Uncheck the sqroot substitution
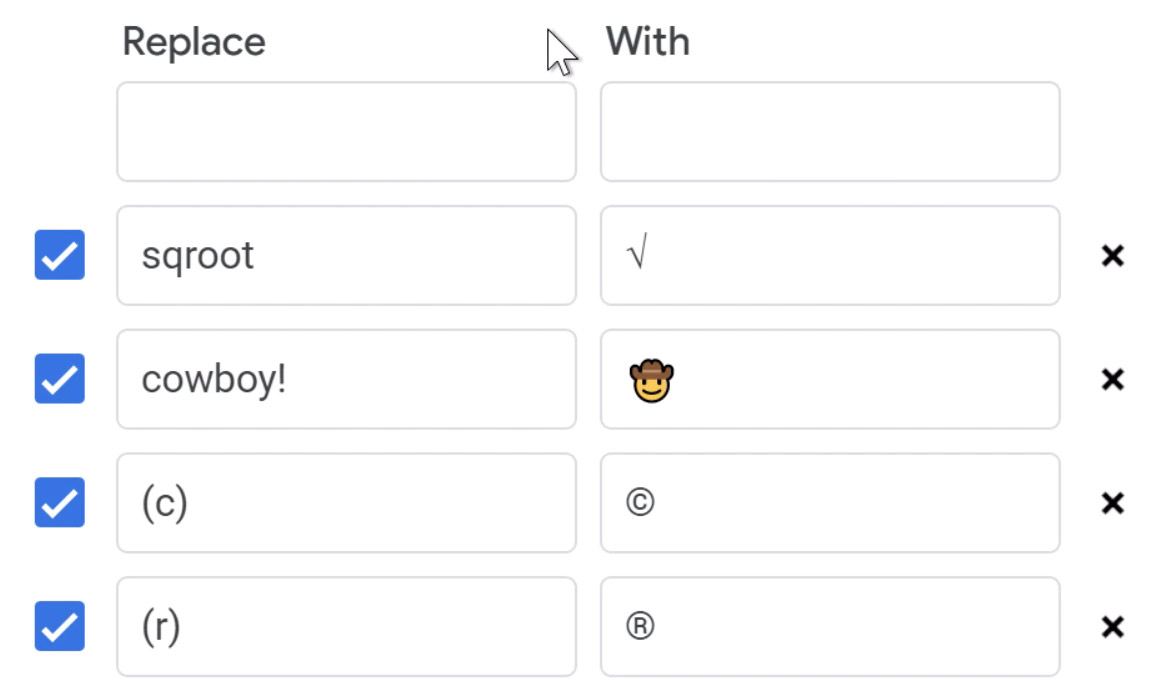The width and height of the screenshot is (1164, 689). [59, 256]
